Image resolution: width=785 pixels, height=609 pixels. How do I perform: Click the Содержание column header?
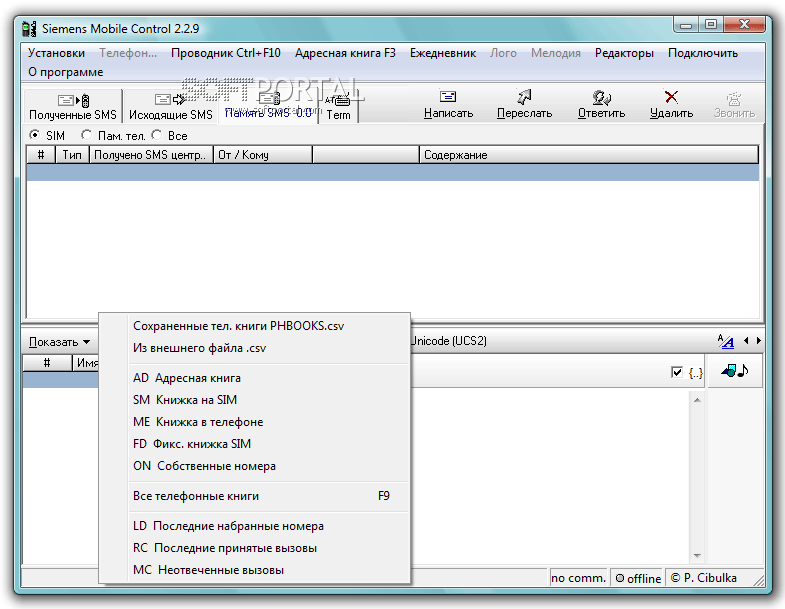(589, 155)
